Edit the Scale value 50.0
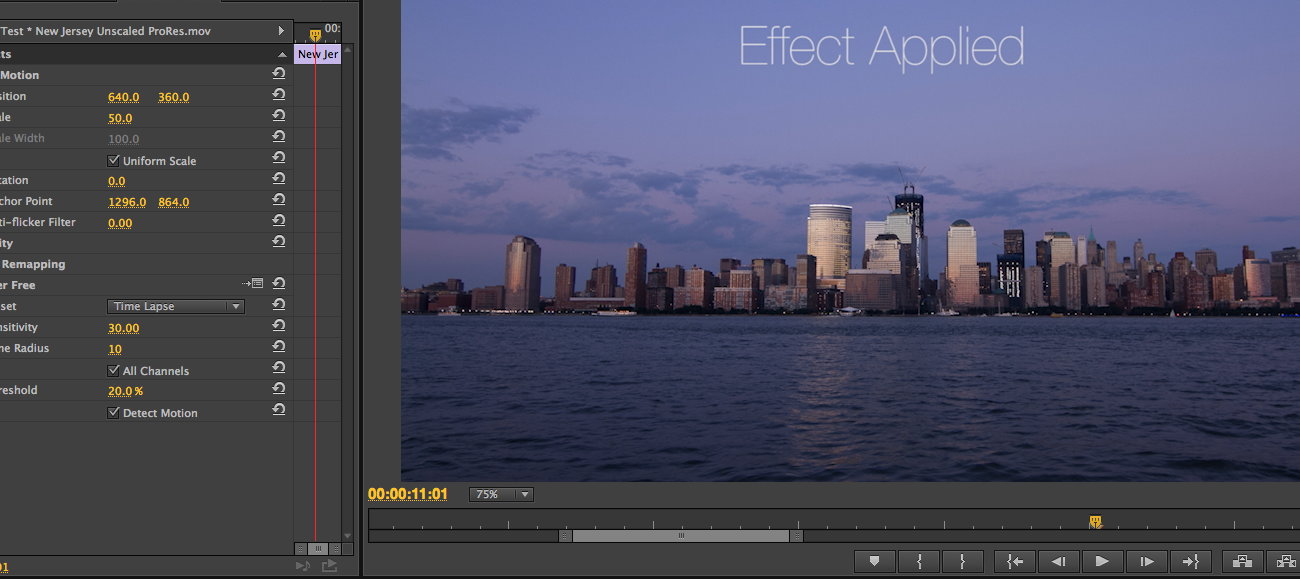The width and height of the screenshot is (1300, 579). coord(120,118)
